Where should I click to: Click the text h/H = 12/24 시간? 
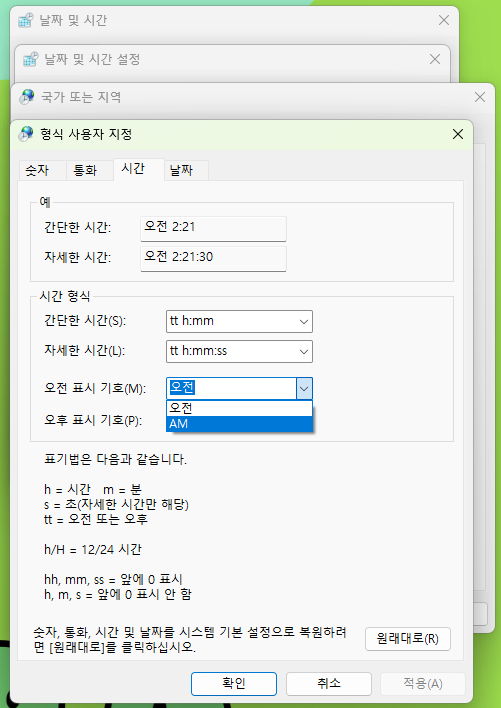coord(93,550)
